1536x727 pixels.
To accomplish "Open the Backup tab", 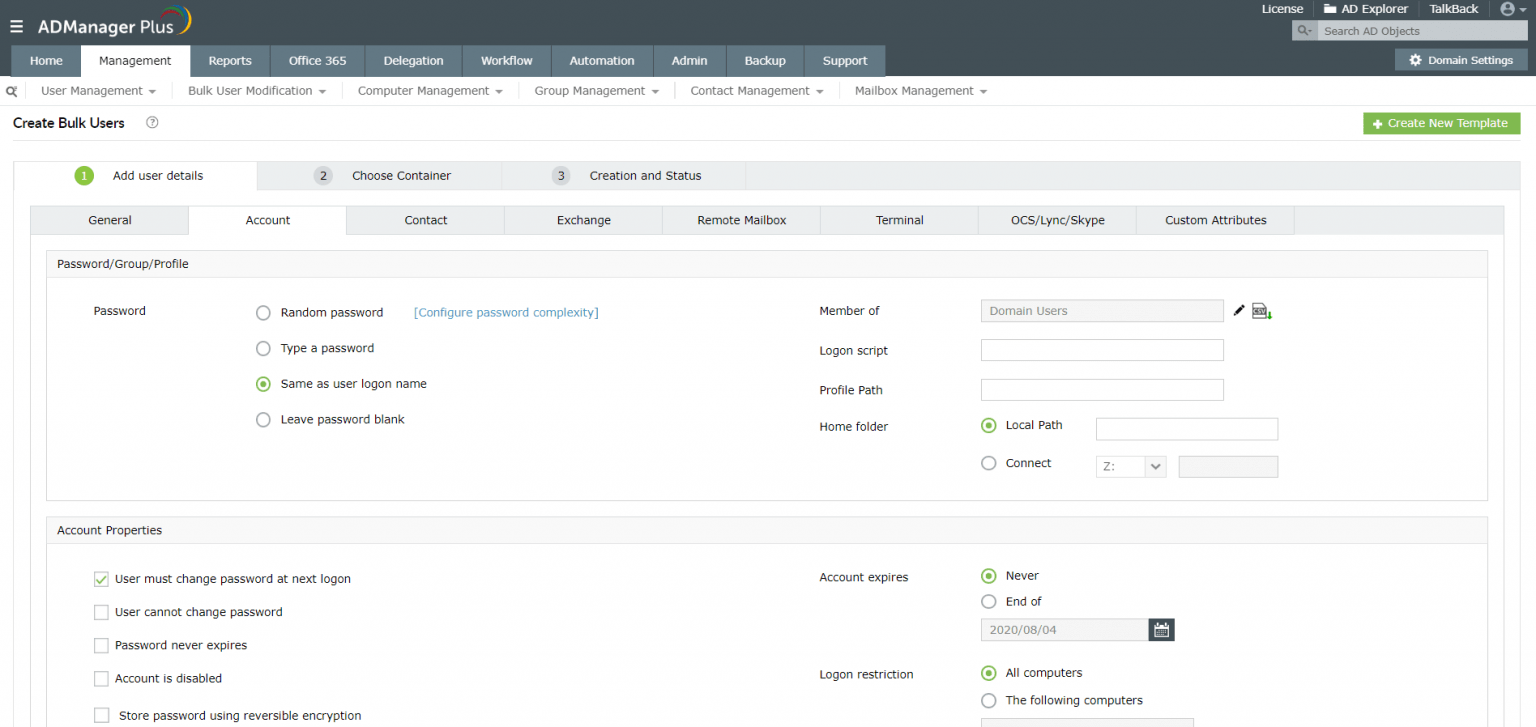I will [x=765, y=61].
